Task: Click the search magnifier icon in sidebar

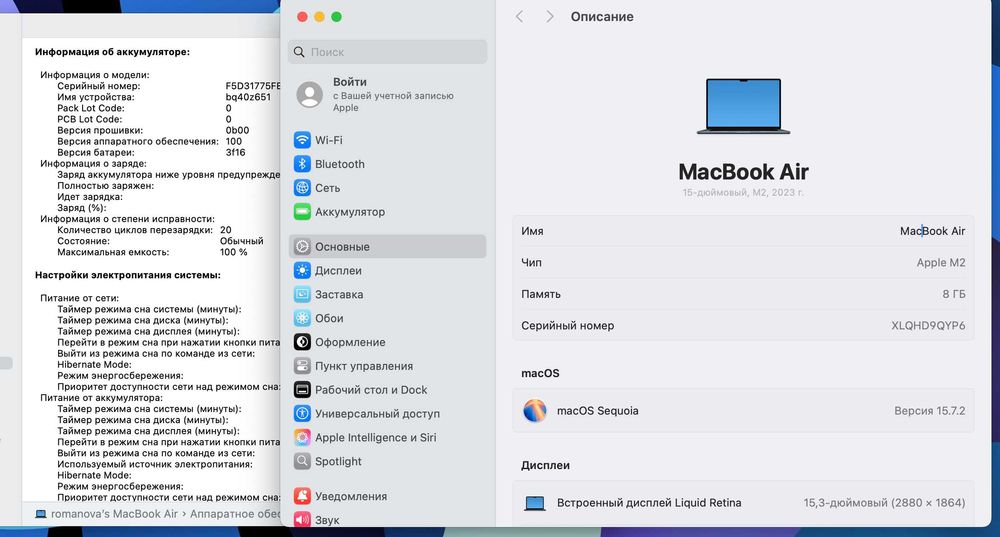Action: [x=299, y=52]
